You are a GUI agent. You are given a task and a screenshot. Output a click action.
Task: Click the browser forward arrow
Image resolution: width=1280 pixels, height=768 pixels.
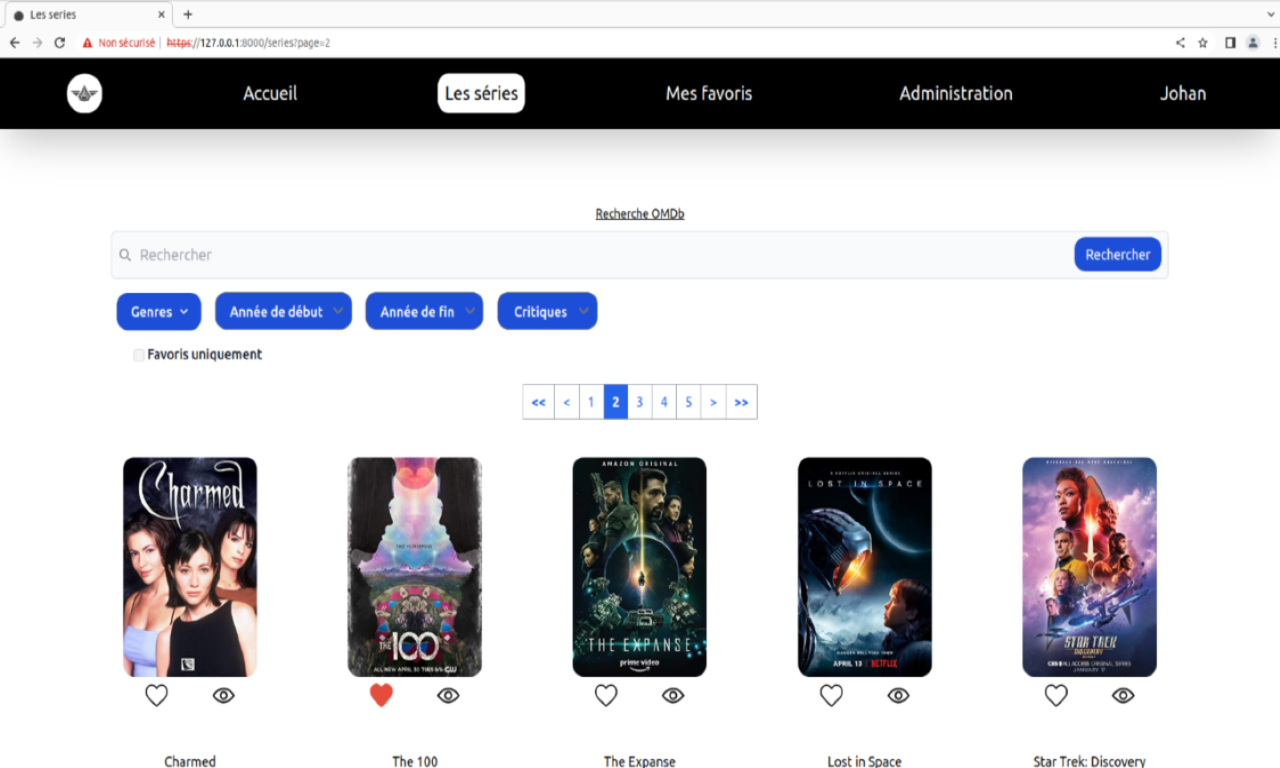[37, 43]
